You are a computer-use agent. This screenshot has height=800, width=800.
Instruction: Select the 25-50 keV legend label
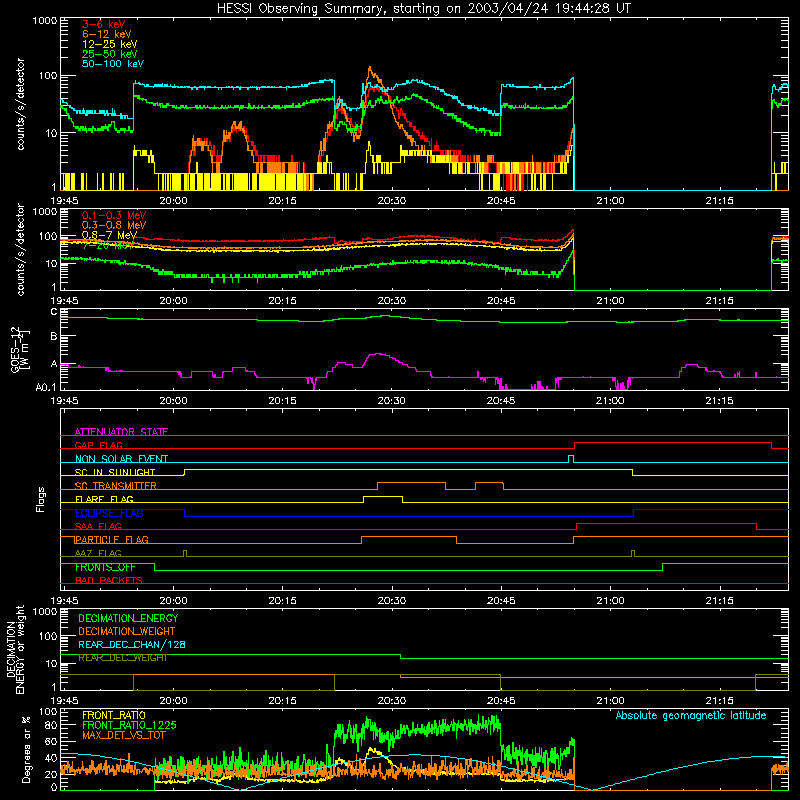pyautogui.click(x=110, y=54)
